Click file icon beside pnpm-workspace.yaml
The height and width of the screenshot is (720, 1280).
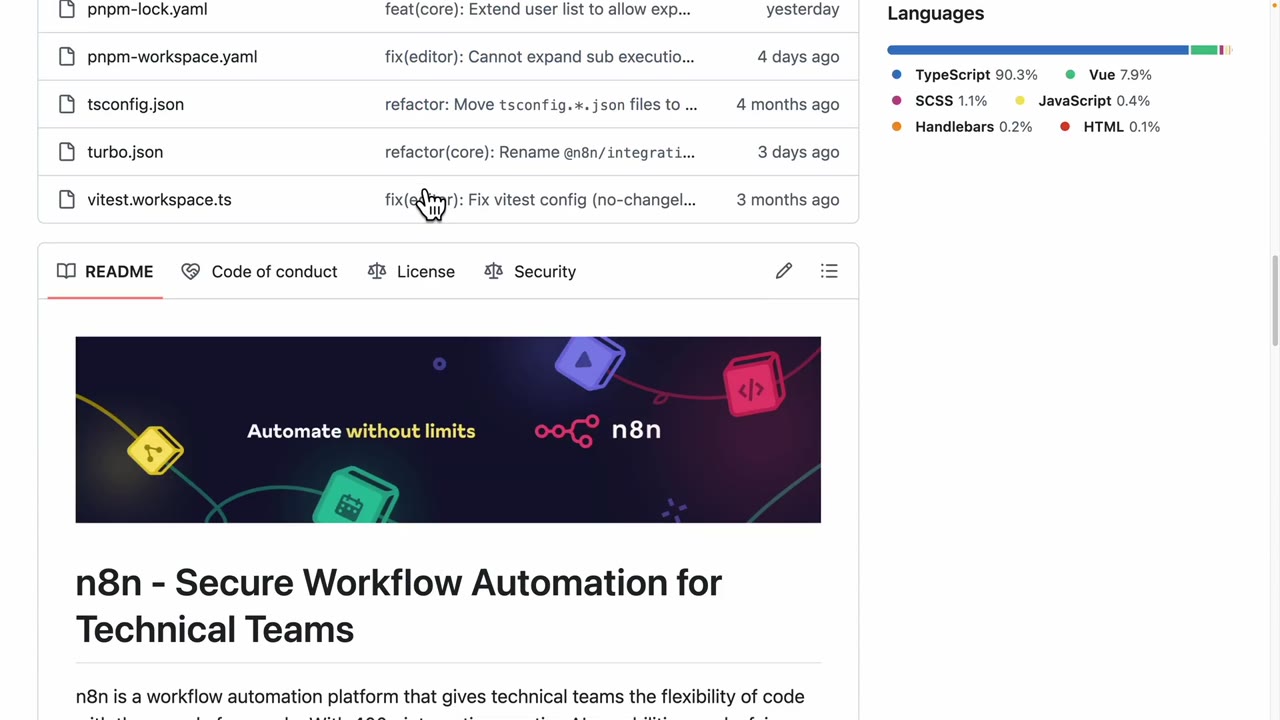coord(67,57)
